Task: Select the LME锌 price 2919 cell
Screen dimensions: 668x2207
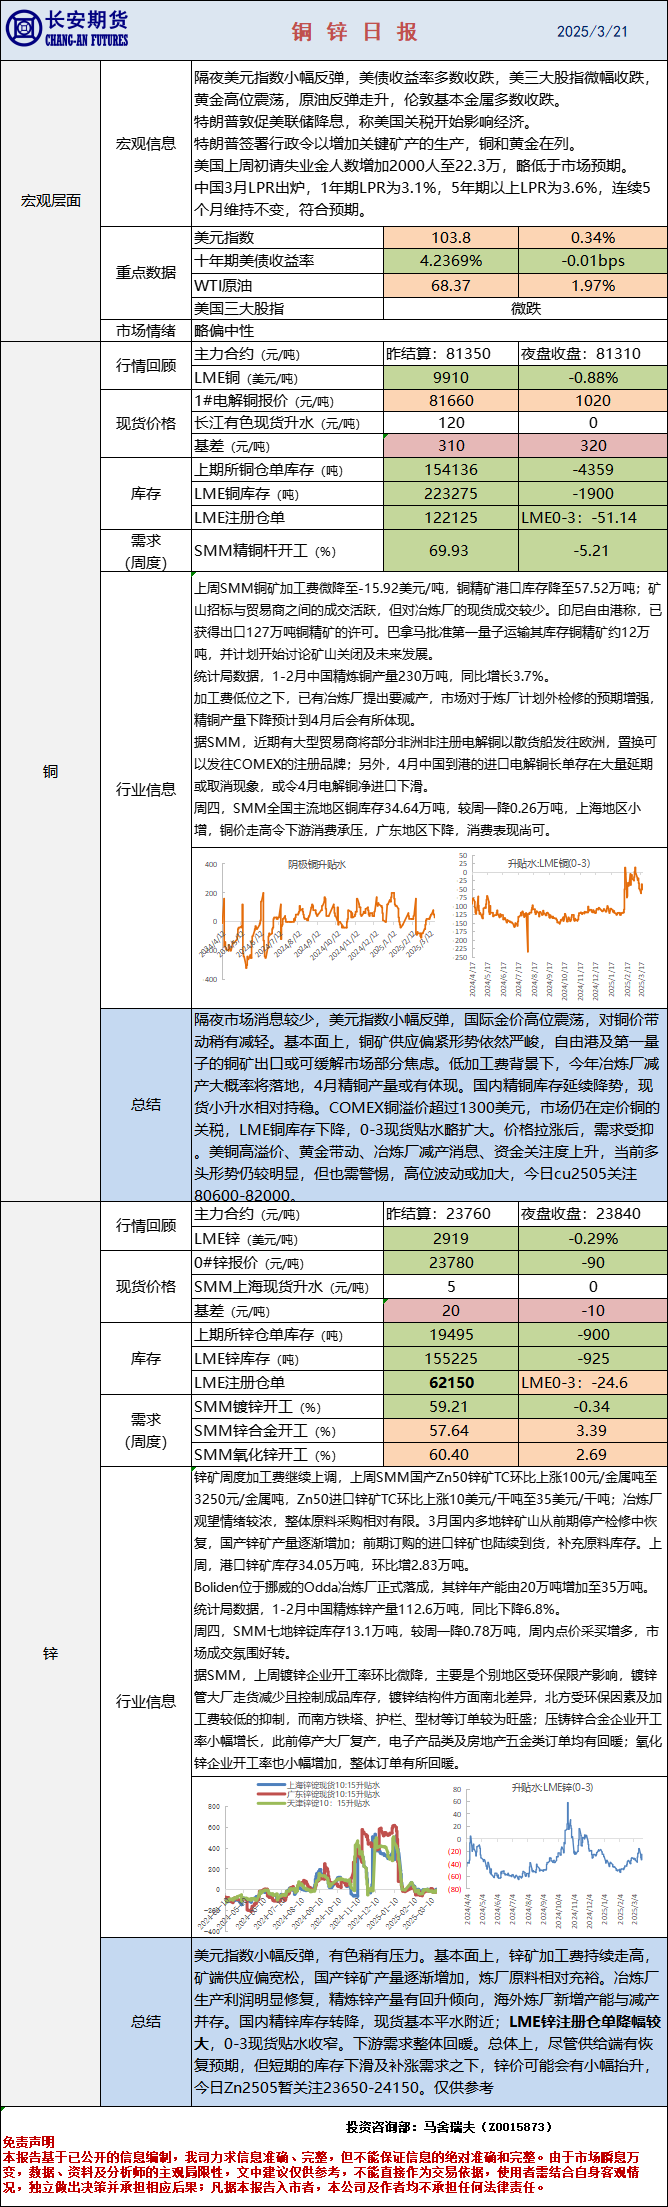Action: (x=451, y=1239)
